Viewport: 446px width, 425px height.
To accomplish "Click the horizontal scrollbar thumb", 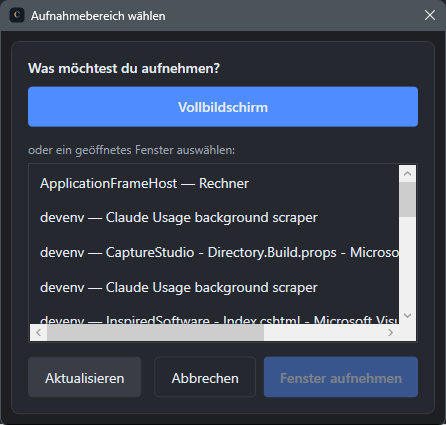I will pyautogui.click(x=155, y=332).
